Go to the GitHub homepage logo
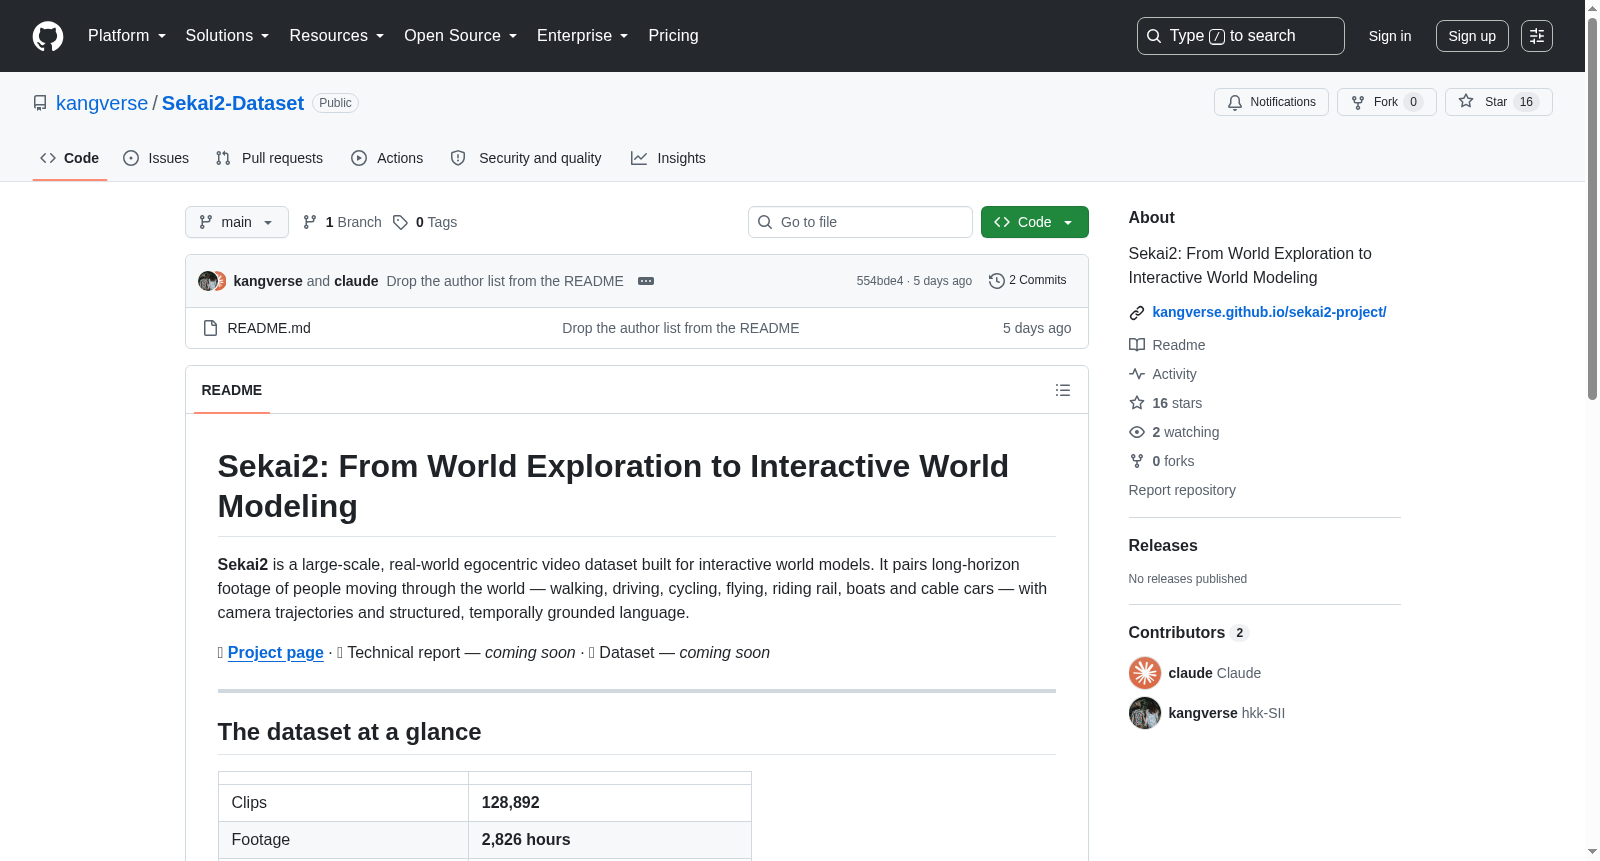Image resolution: width=1600 pixels, height=861 pixels. pyautogui.click(x=48, y=36)
